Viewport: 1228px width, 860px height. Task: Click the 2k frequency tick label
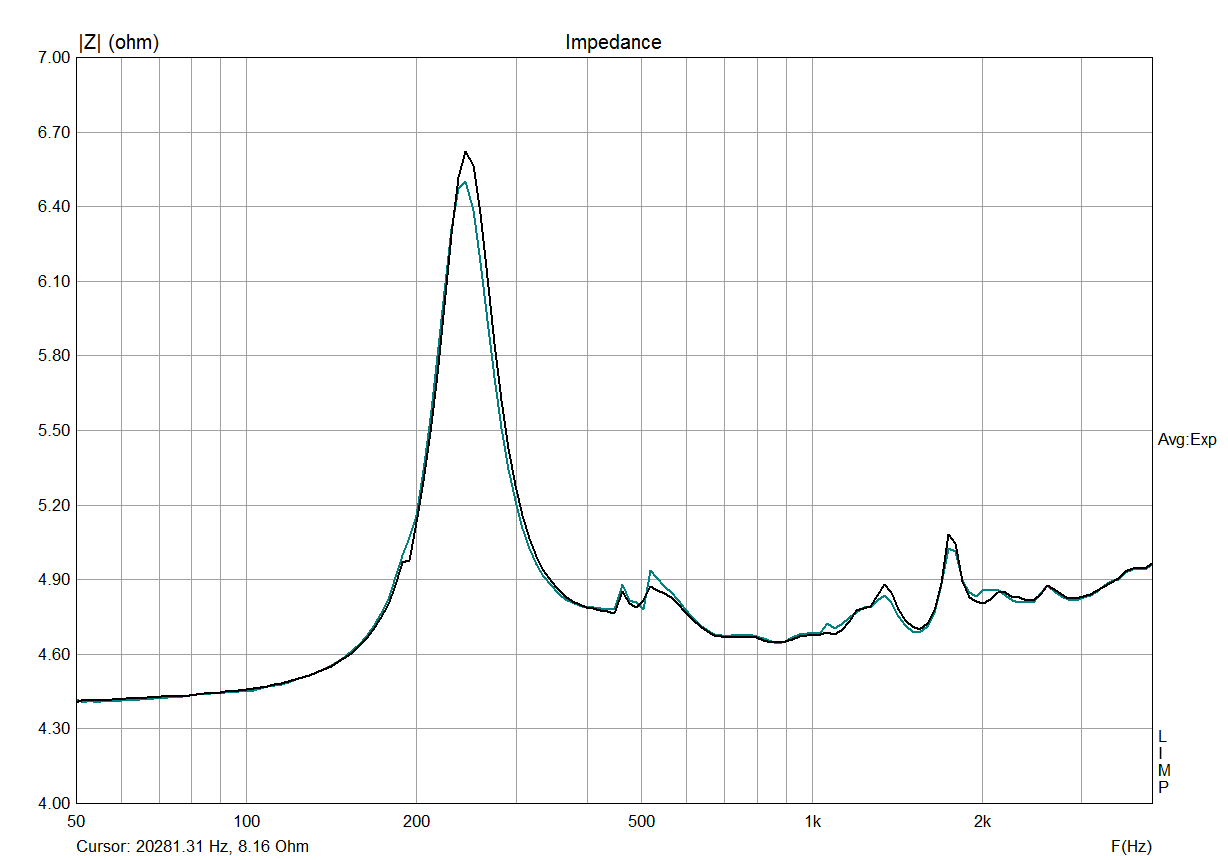[x=982, y=822]
